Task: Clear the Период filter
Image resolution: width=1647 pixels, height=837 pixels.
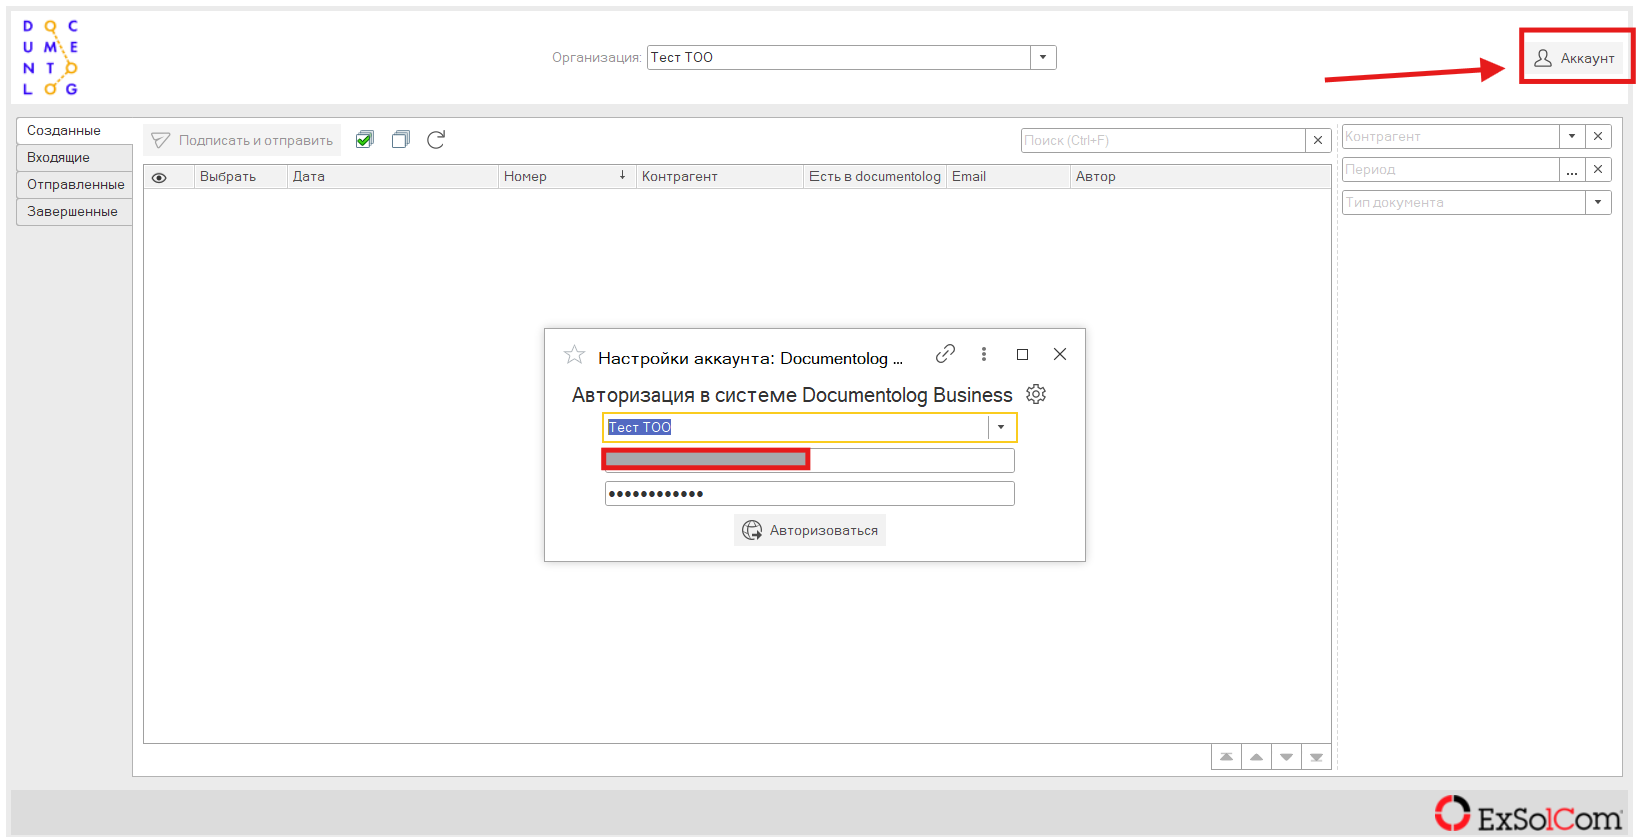Action: [x=1598, y=169]
